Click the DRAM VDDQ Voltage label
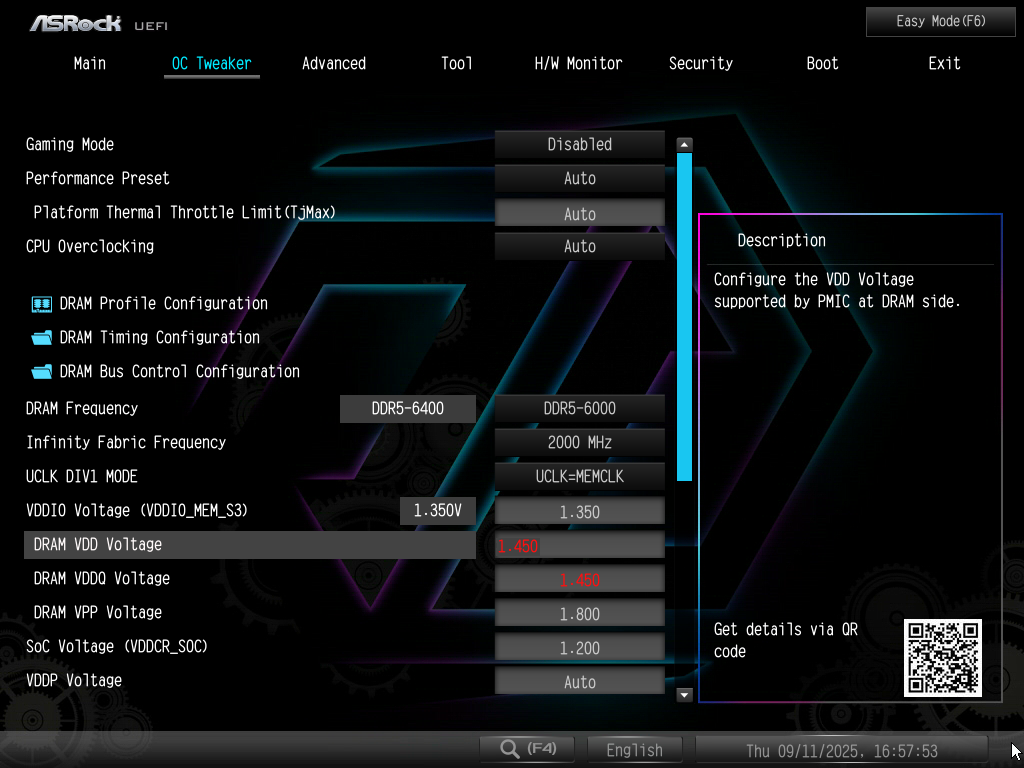Image resolution: width=1024 pixels, height=768 pixels. point(102,578)
